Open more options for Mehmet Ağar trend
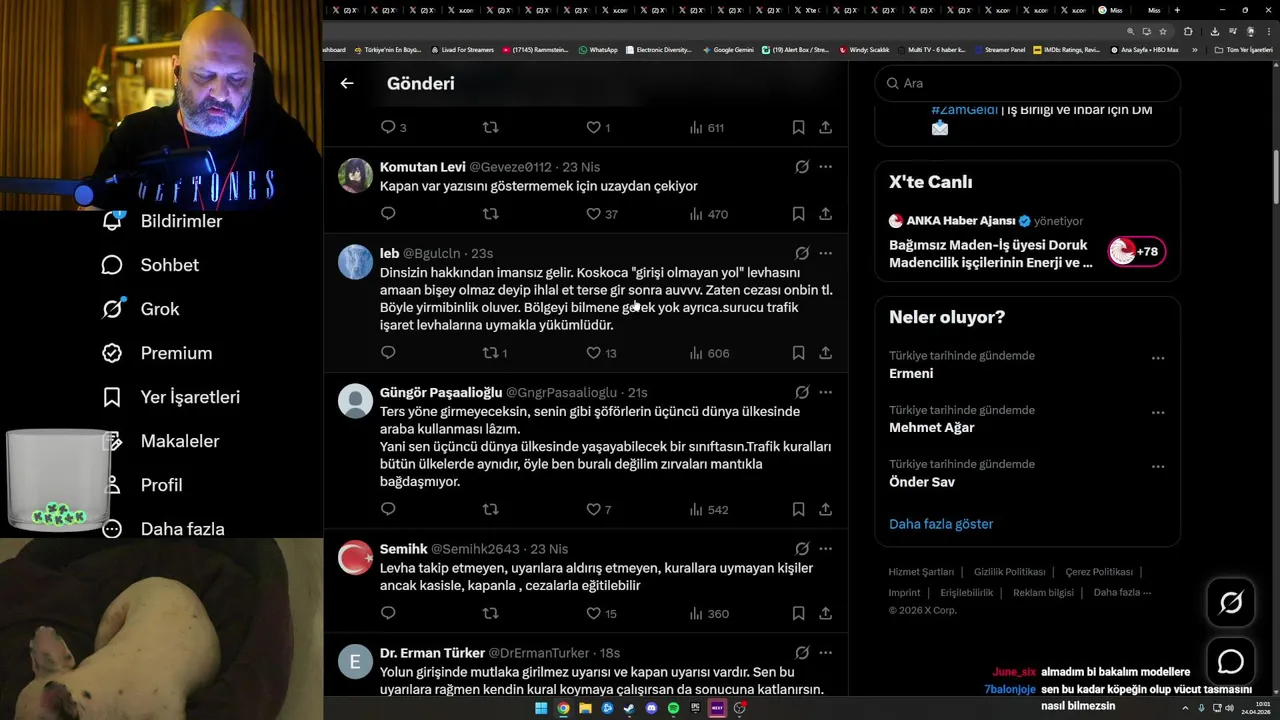This screenshot has height=720, width=1280. [x=1158, y=412]
